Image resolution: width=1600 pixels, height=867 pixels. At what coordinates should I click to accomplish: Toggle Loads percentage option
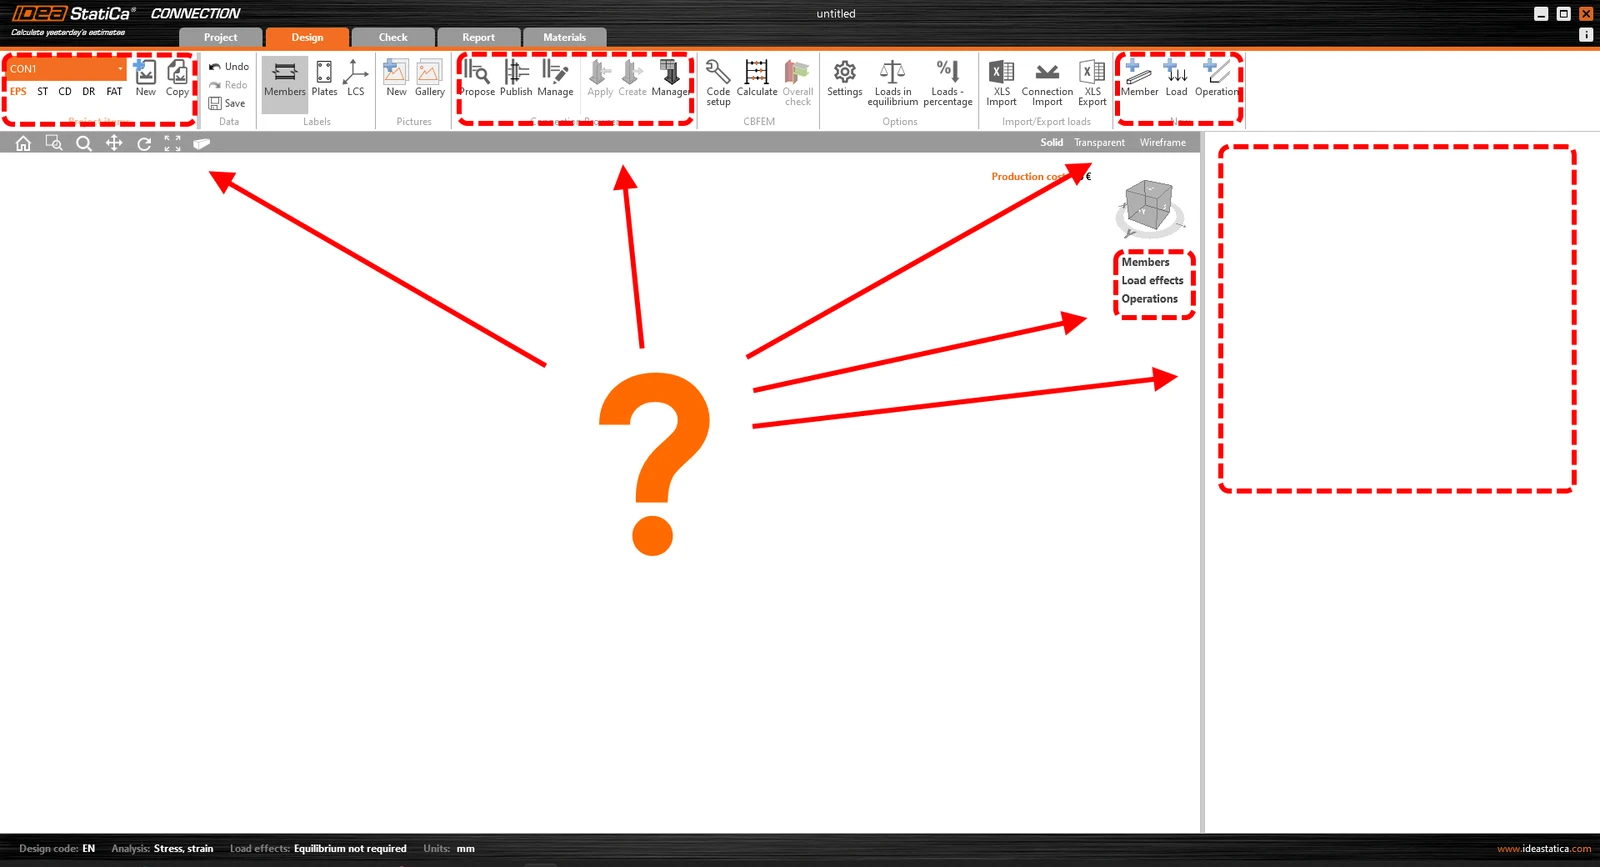pyautogui.click(x=948, y=82)
